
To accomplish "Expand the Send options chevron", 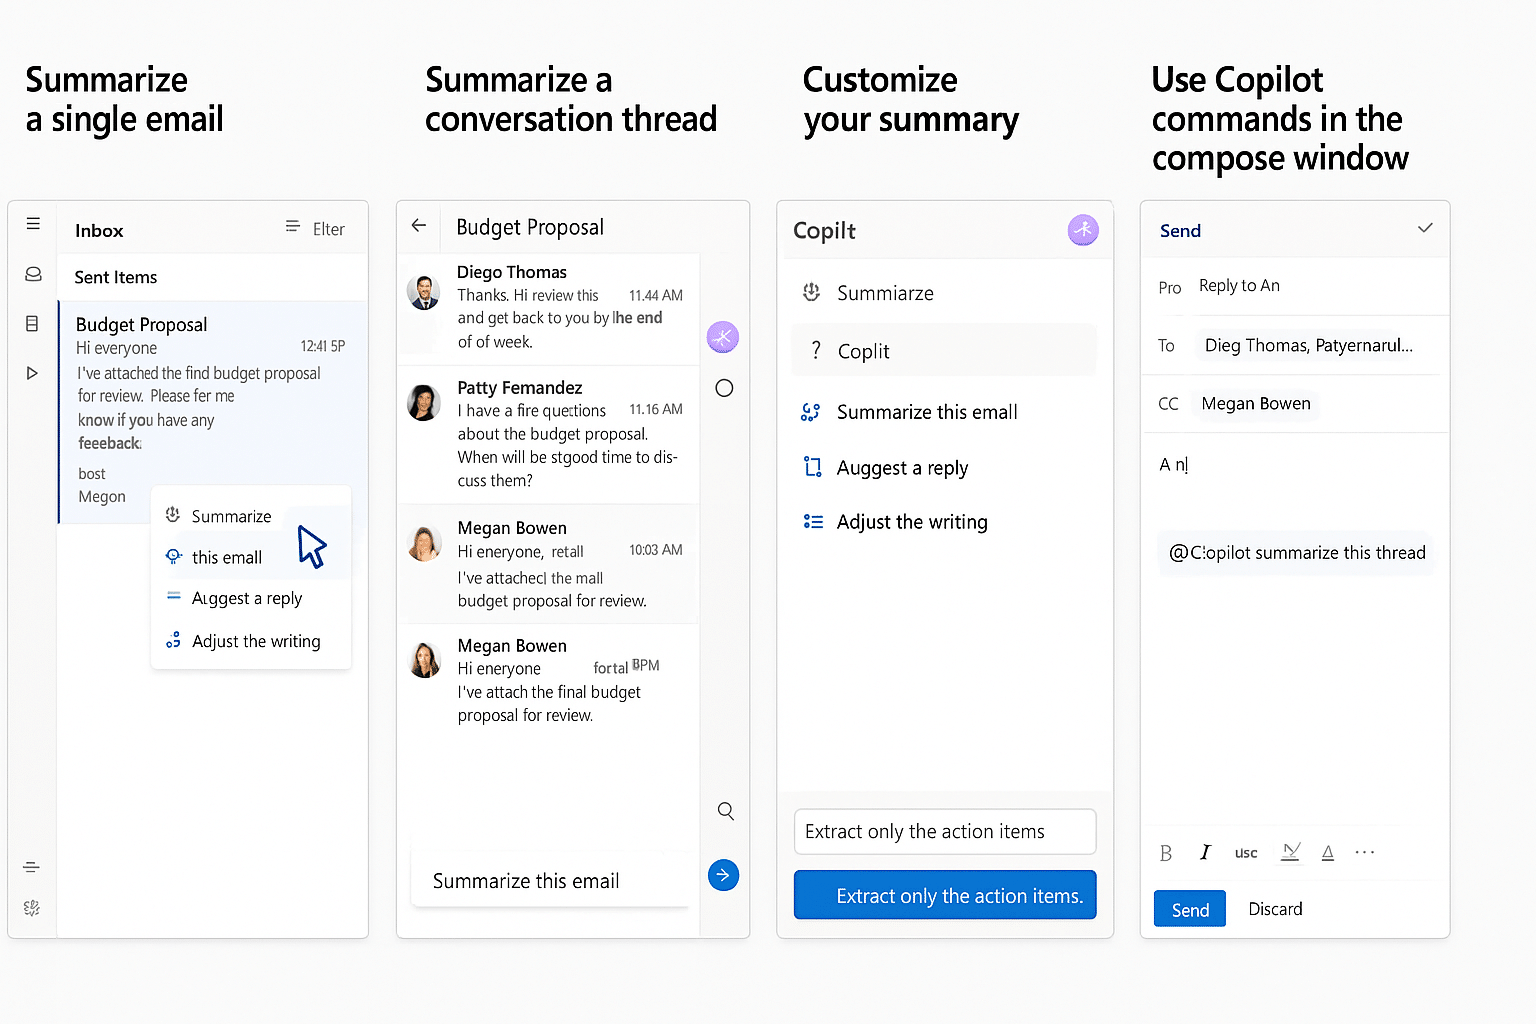I will 1425,228.
